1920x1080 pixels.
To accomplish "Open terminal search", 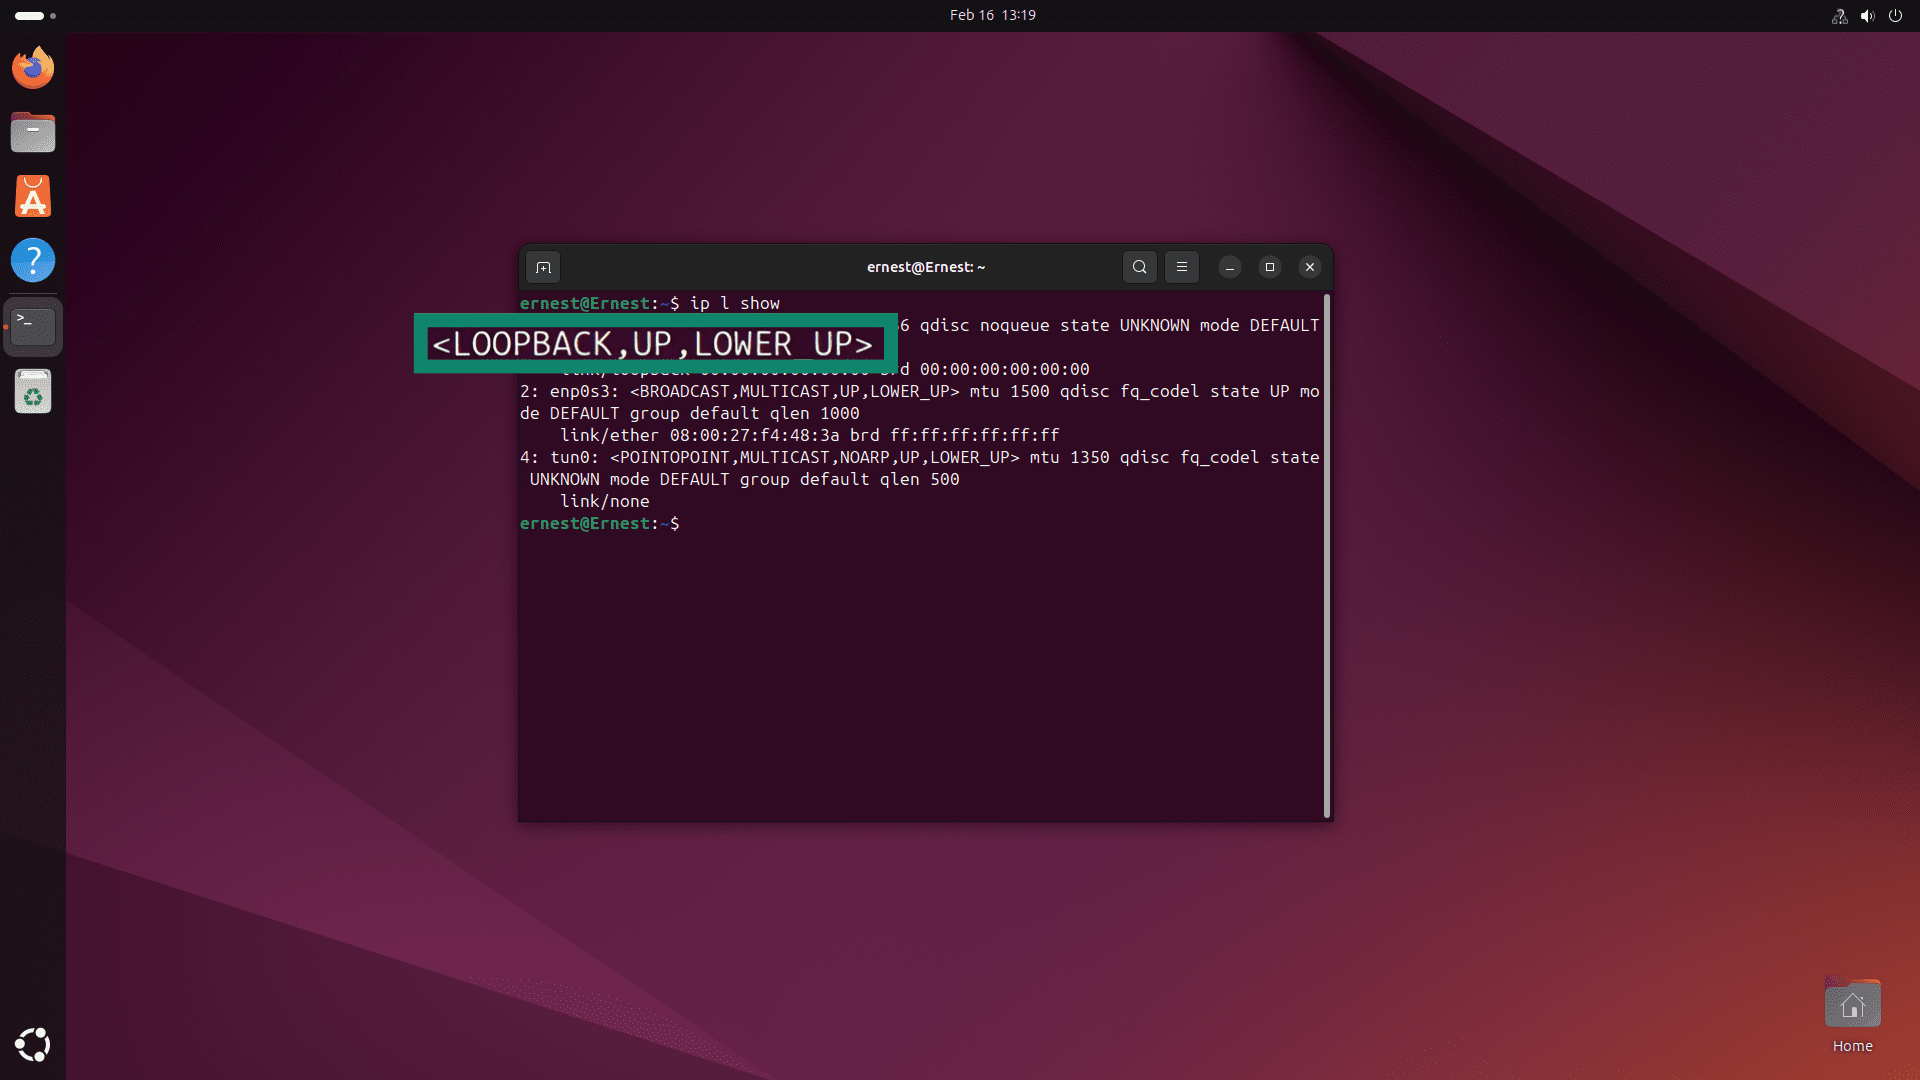I will tap(1139, 267).
